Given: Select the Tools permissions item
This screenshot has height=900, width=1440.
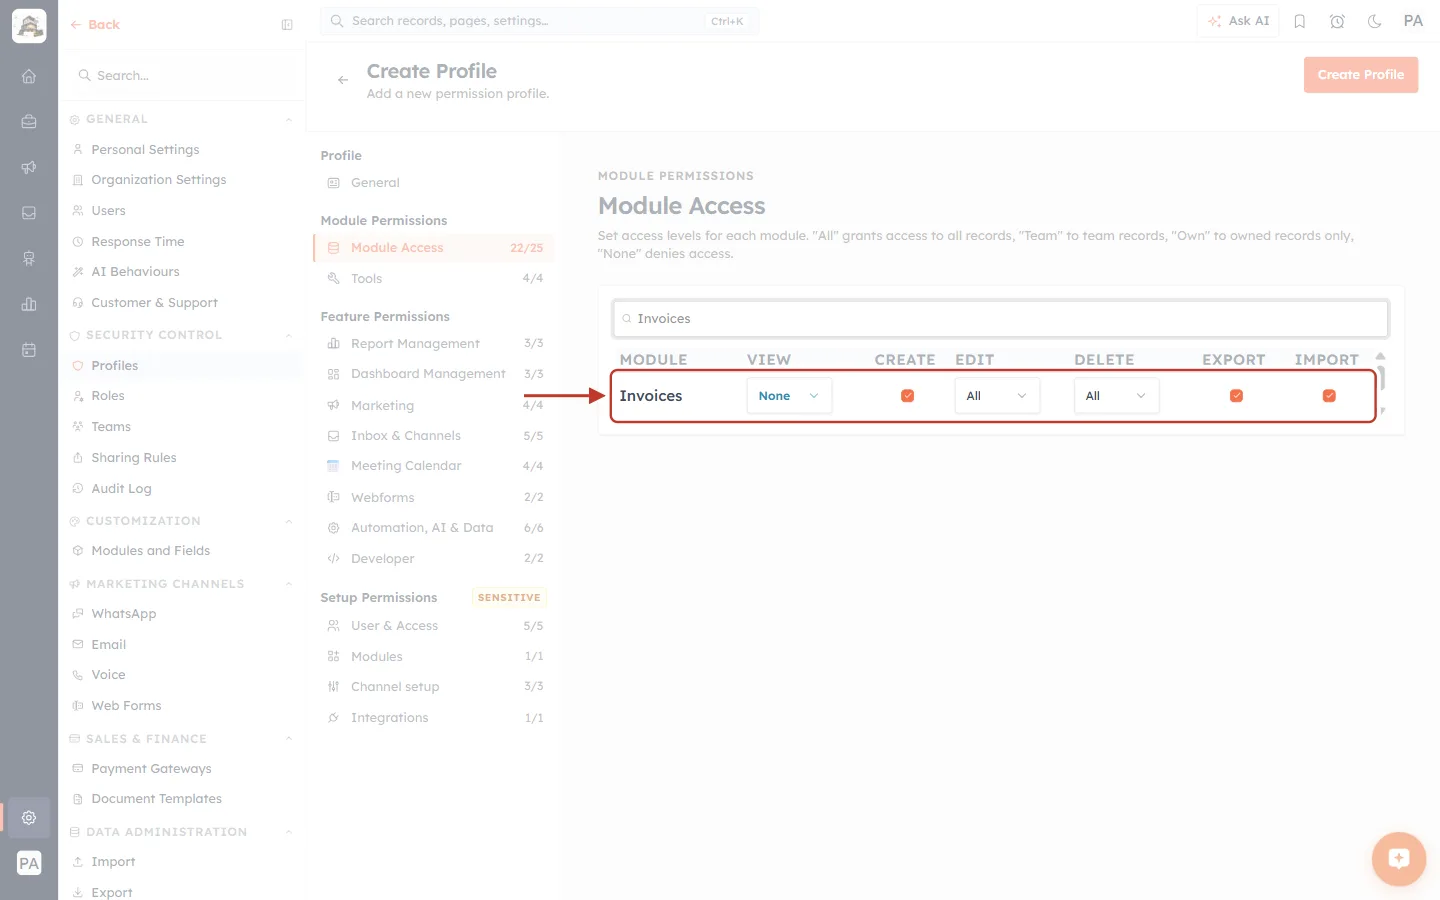Looking at the screenshot, I should coord(434,279).
